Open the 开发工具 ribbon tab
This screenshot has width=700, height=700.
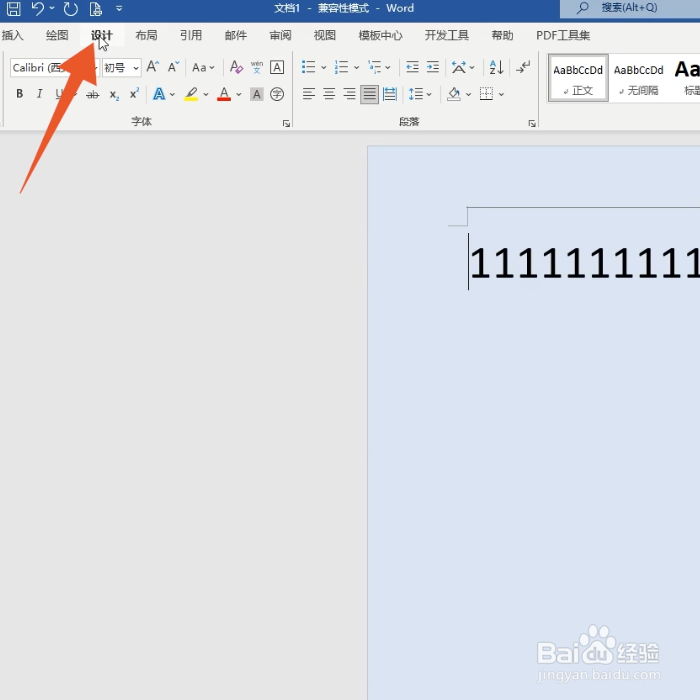coord(446,35)
